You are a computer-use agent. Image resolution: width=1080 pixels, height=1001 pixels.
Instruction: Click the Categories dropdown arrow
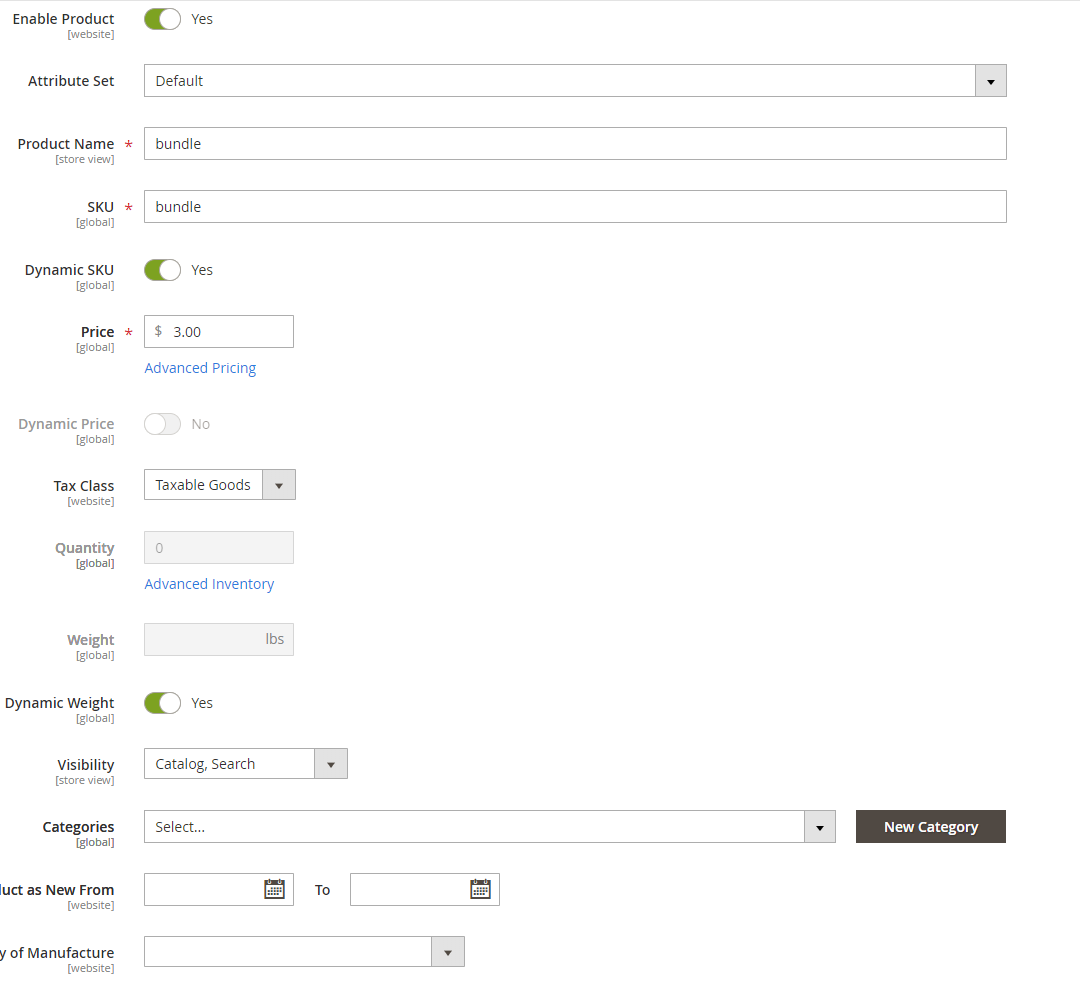(820, 827)
